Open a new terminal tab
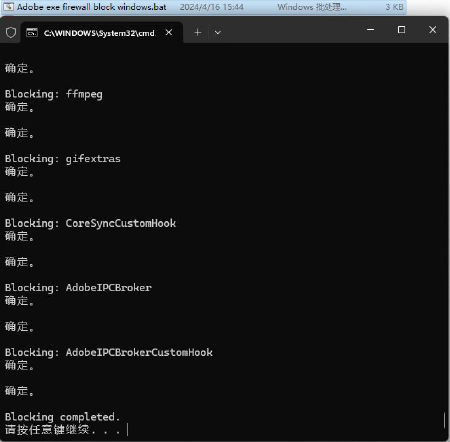 (x=198, y=32)
